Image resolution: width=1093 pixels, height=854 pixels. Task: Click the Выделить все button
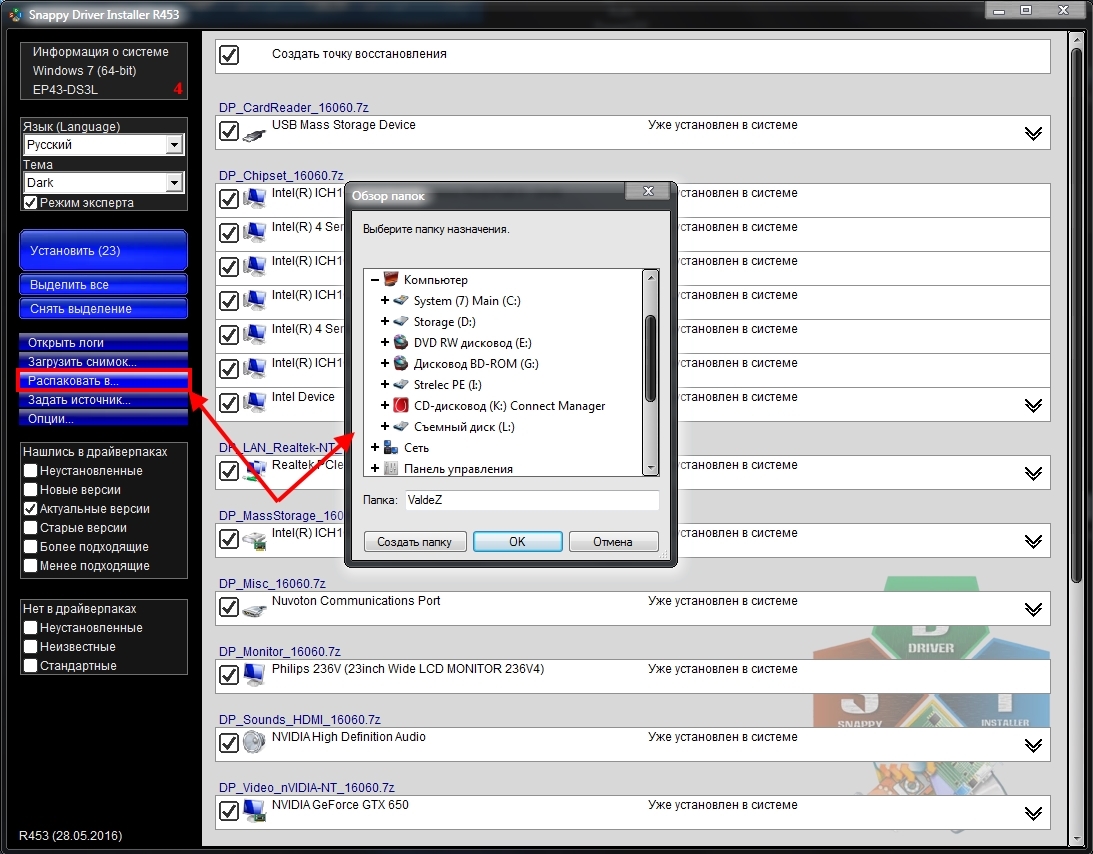point(103,284)
